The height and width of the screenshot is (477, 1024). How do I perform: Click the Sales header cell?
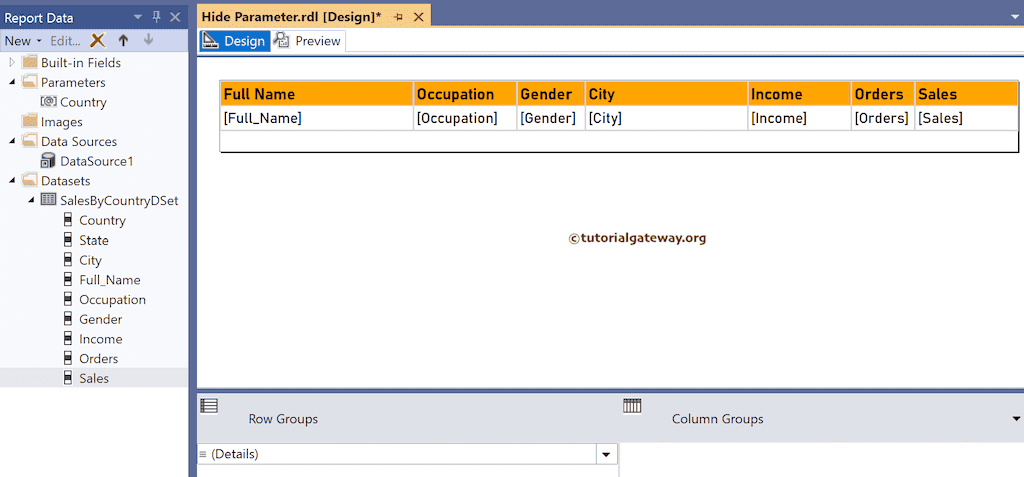click(x=967, y=94)
